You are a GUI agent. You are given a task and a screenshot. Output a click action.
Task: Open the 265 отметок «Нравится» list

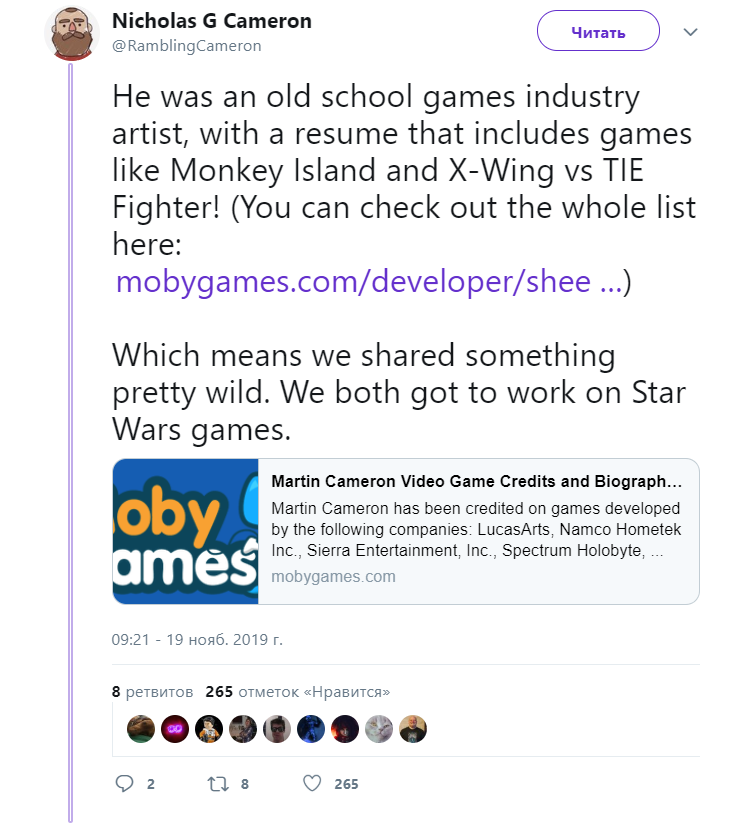pos(297,691)
